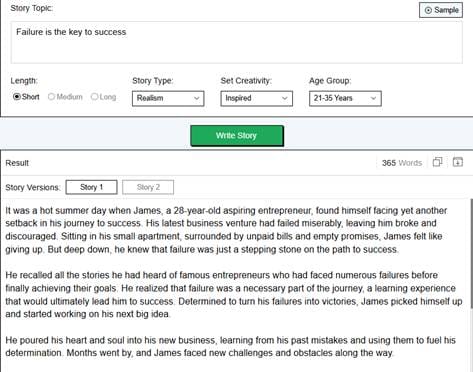Open the Age Group 21-35 Years dropdown
473x372 pixels.
click(x=345, y=98)
